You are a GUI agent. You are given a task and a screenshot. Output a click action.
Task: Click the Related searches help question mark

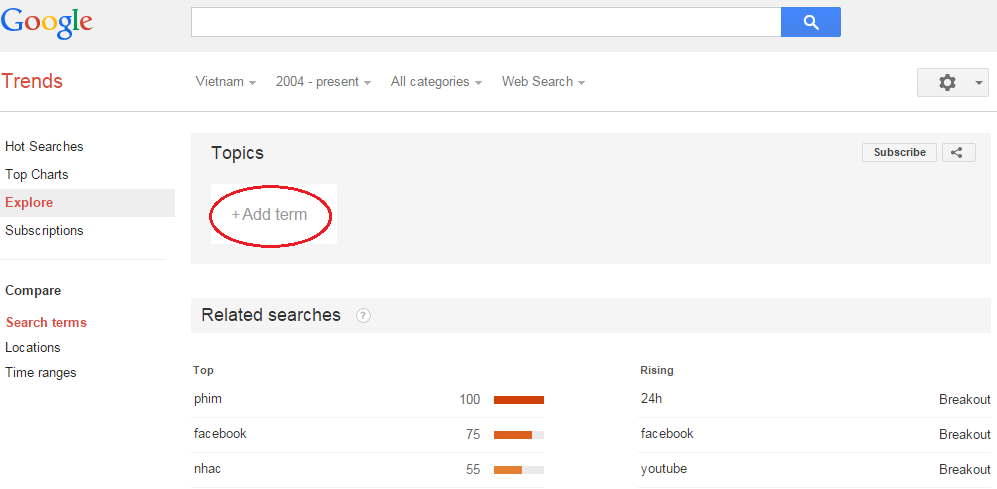coord(363,315)
